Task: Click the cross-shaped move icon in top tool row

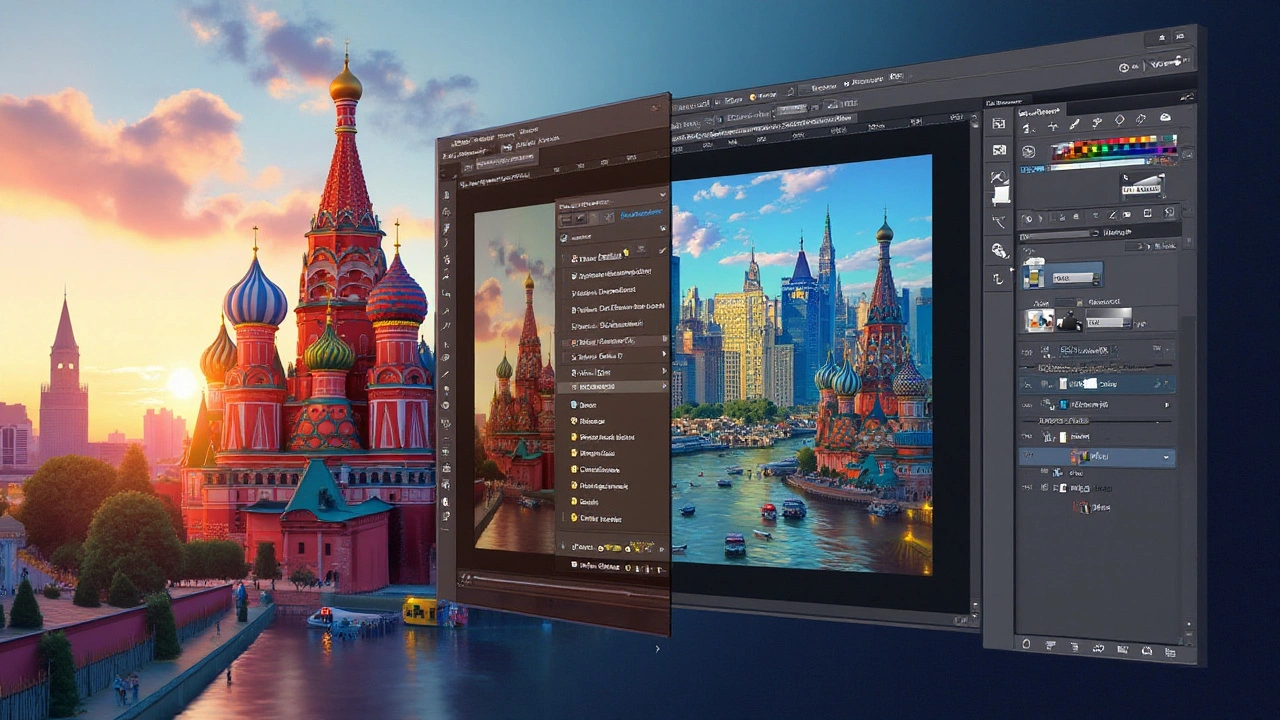Action: [1053, 126]
